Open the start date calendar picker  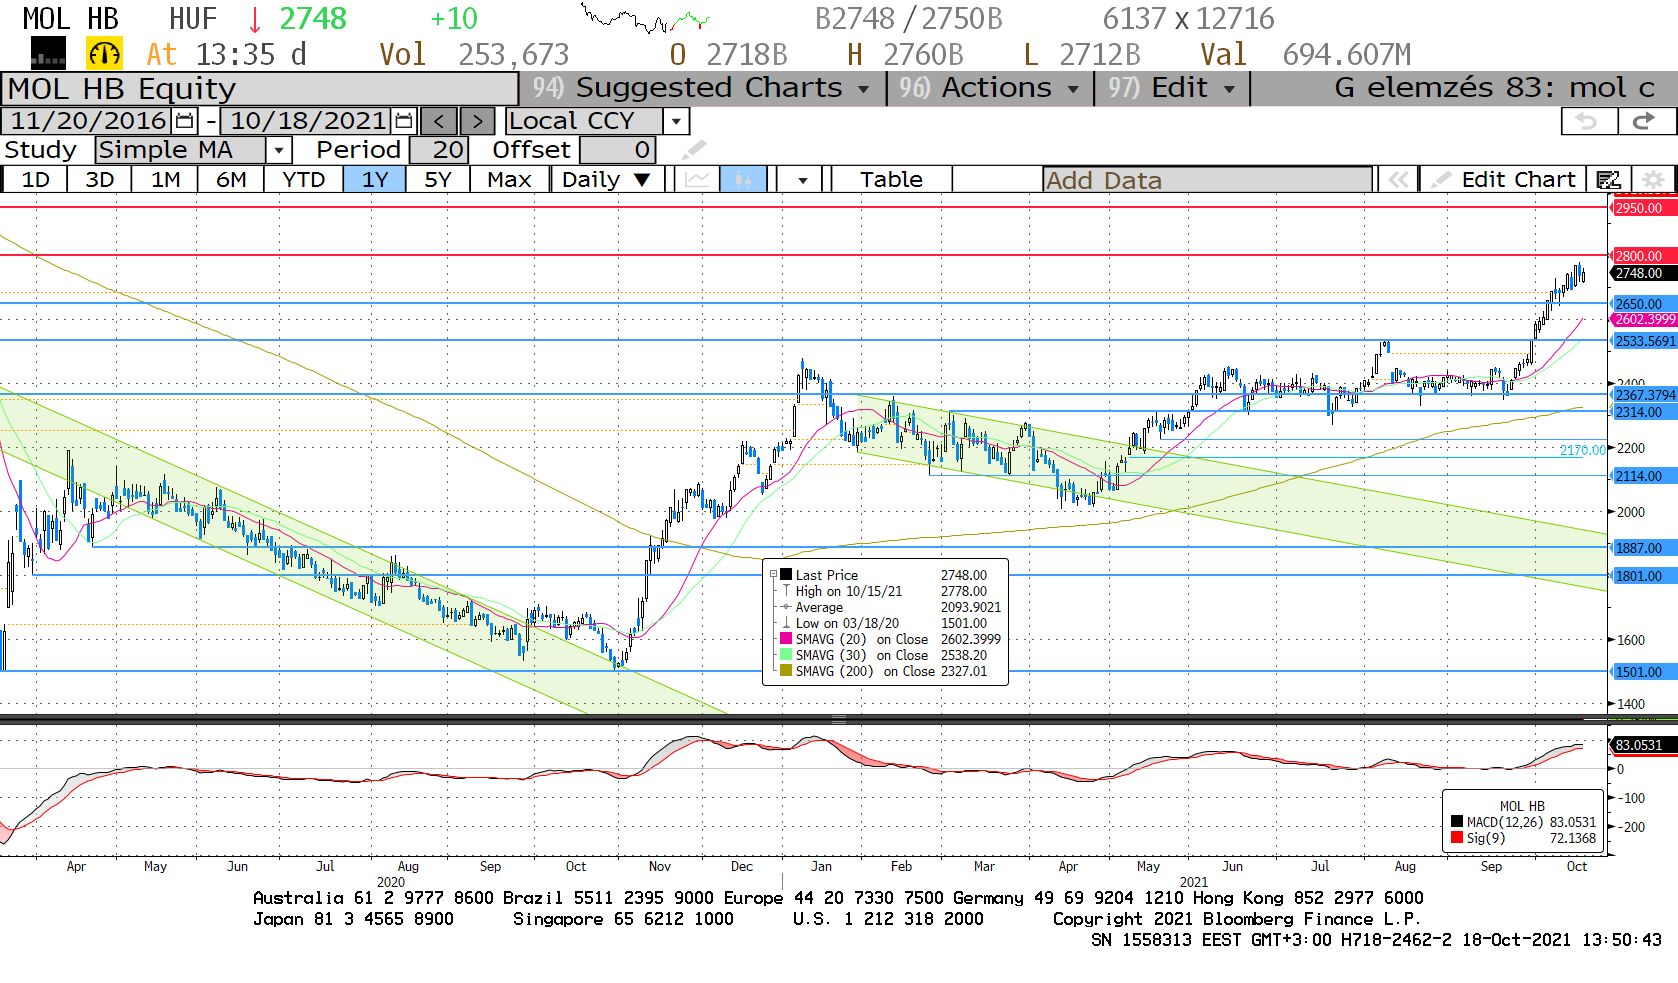(x=185, y=121)
